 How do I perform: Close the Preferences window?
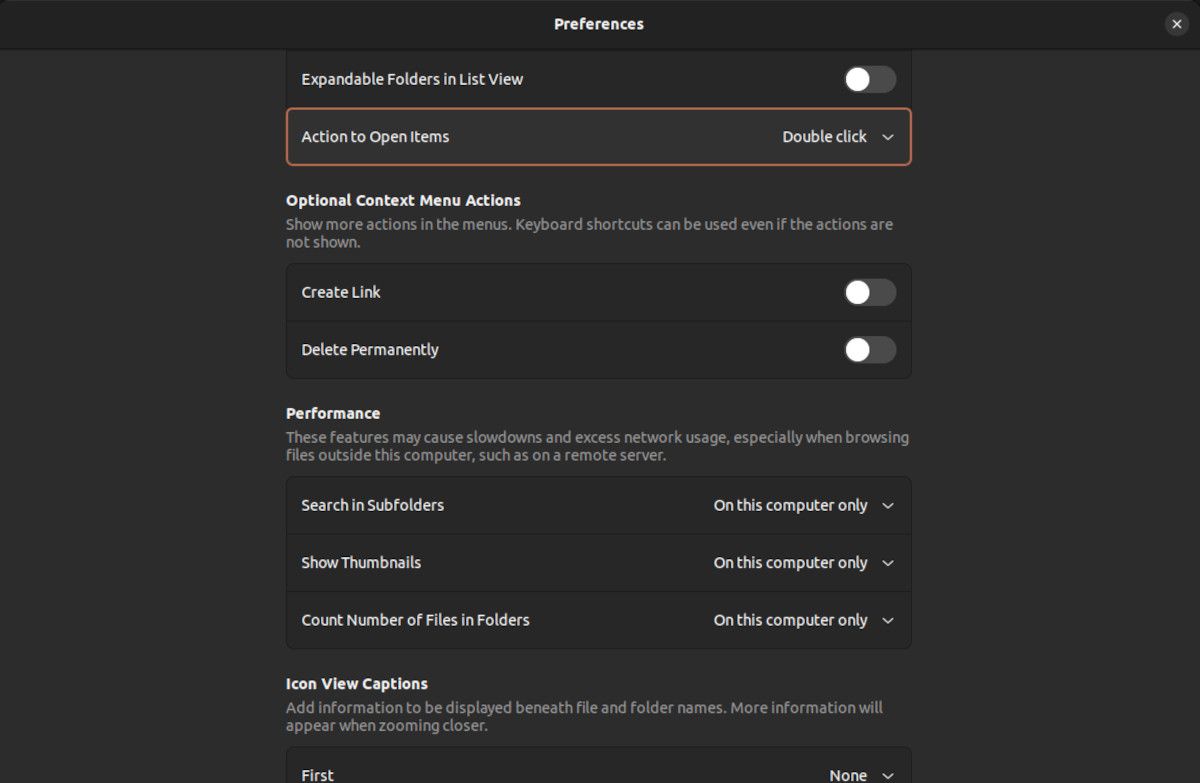pos(1176,24)
